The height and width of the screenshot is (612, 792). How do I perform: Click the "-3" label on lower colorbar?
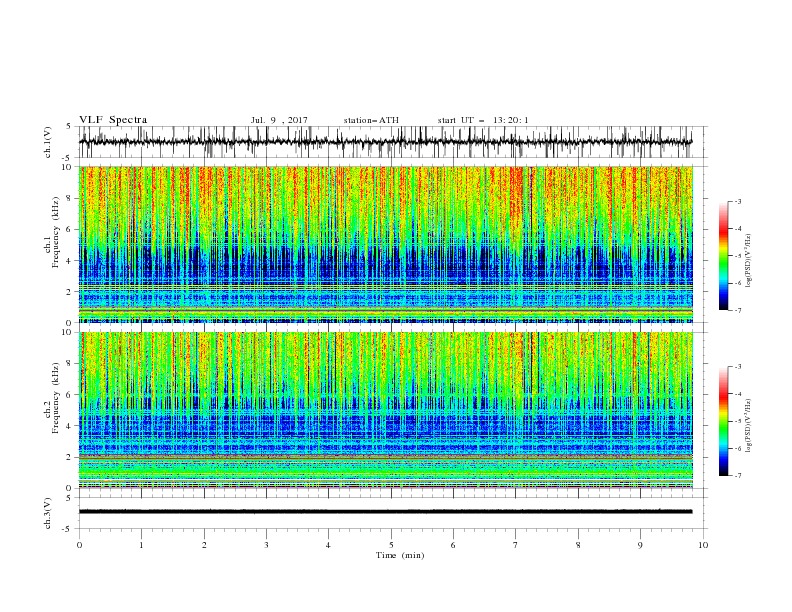738,367
